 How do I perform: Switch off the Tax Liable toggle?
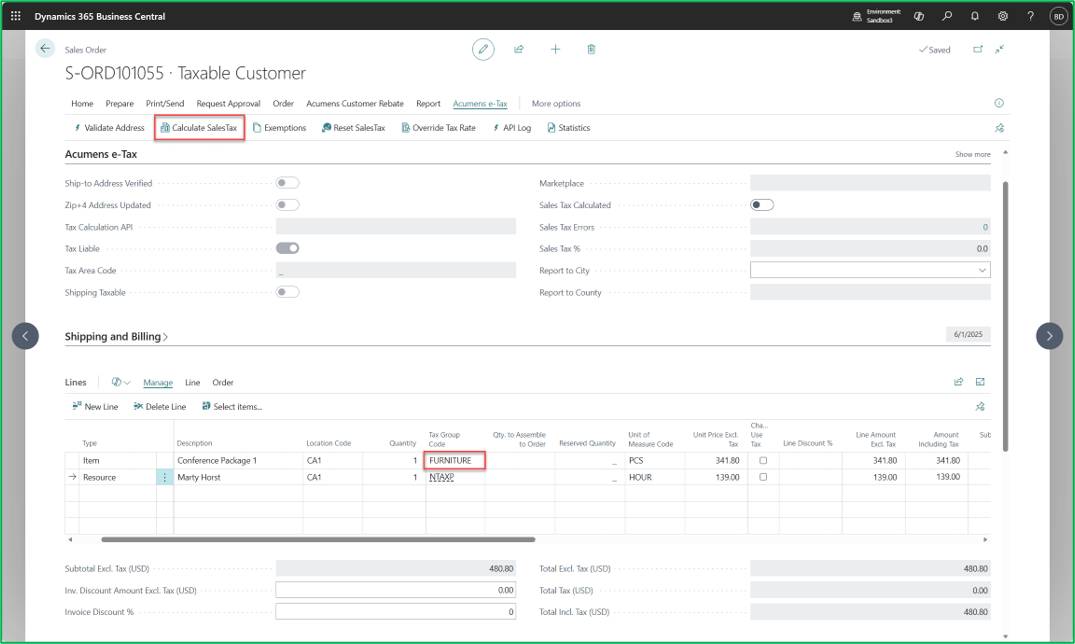[x=287, y=248]
